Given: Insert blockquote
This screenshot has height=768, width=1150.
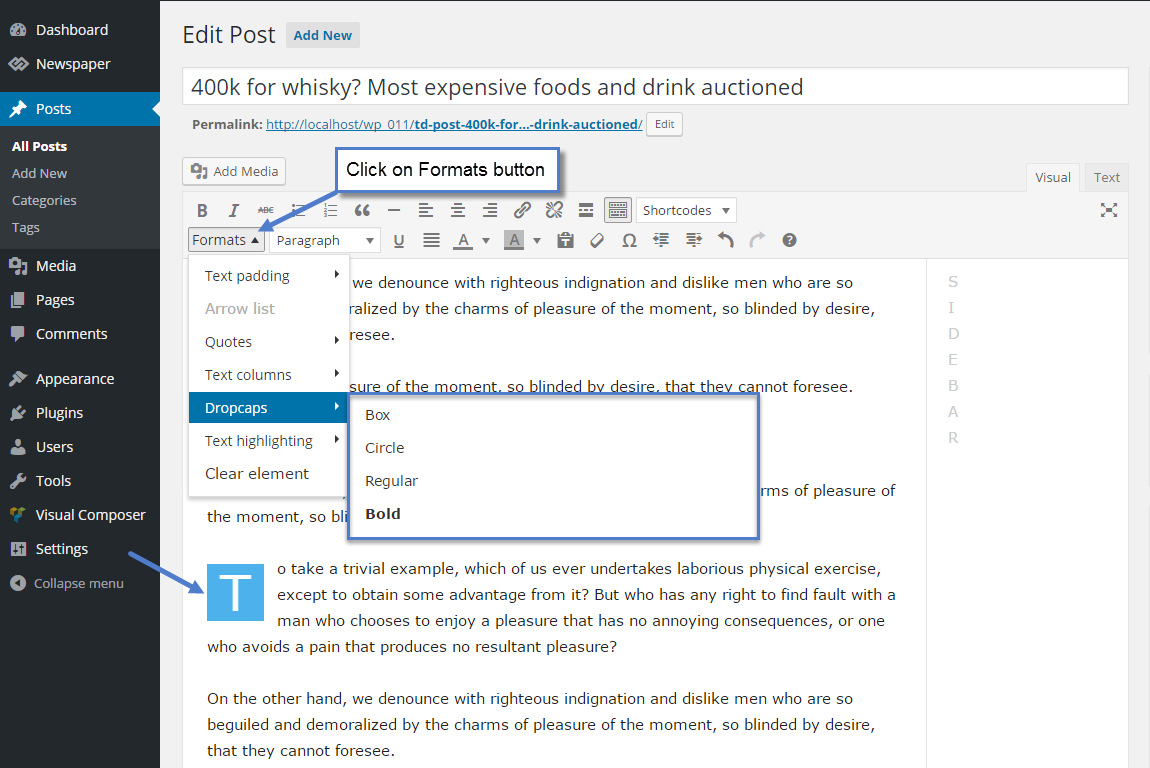Looking at the screenshot, I should click(x=362, y=211).
